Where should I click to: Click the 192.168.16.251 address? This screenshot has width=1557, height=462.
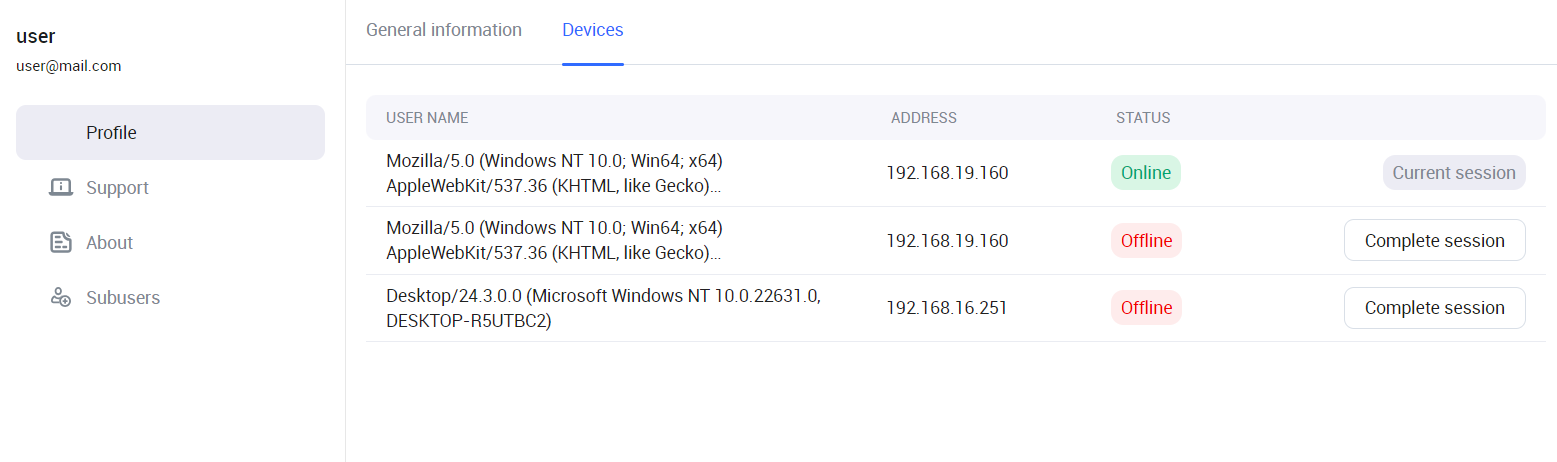946,308
